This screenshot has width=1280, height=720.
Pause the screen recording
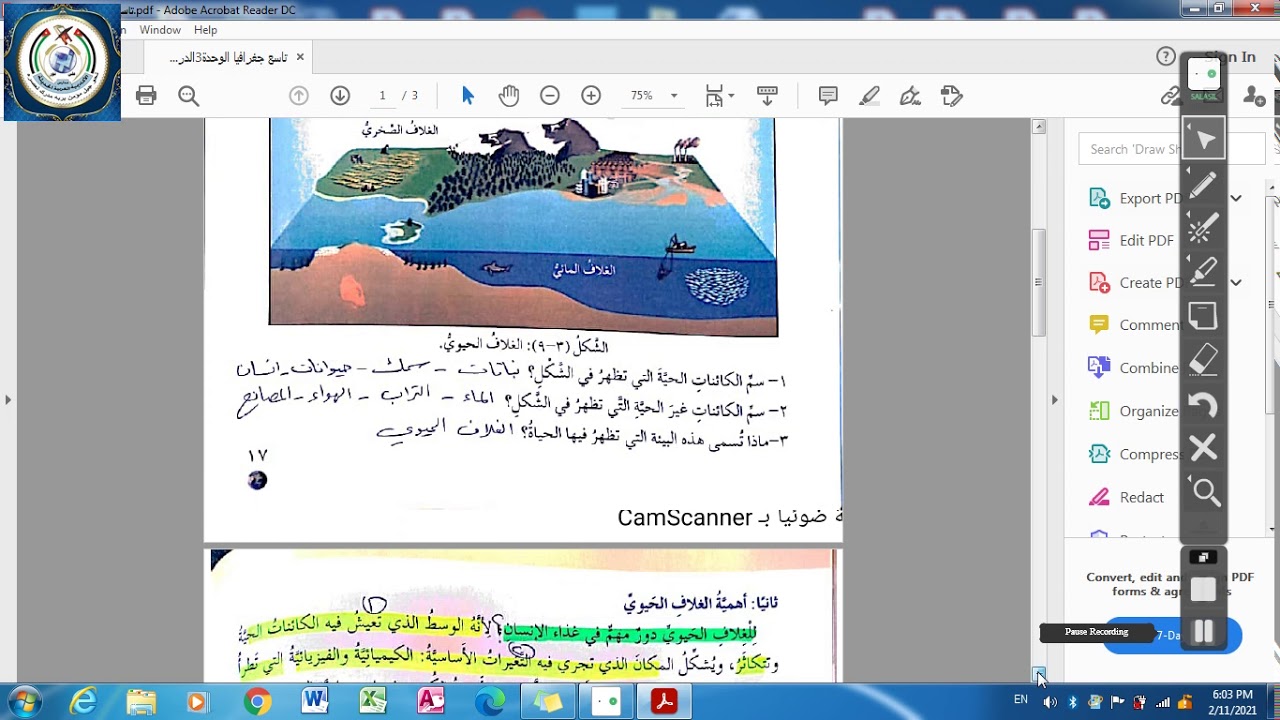pyautogui.click(x=1204, y=632)
